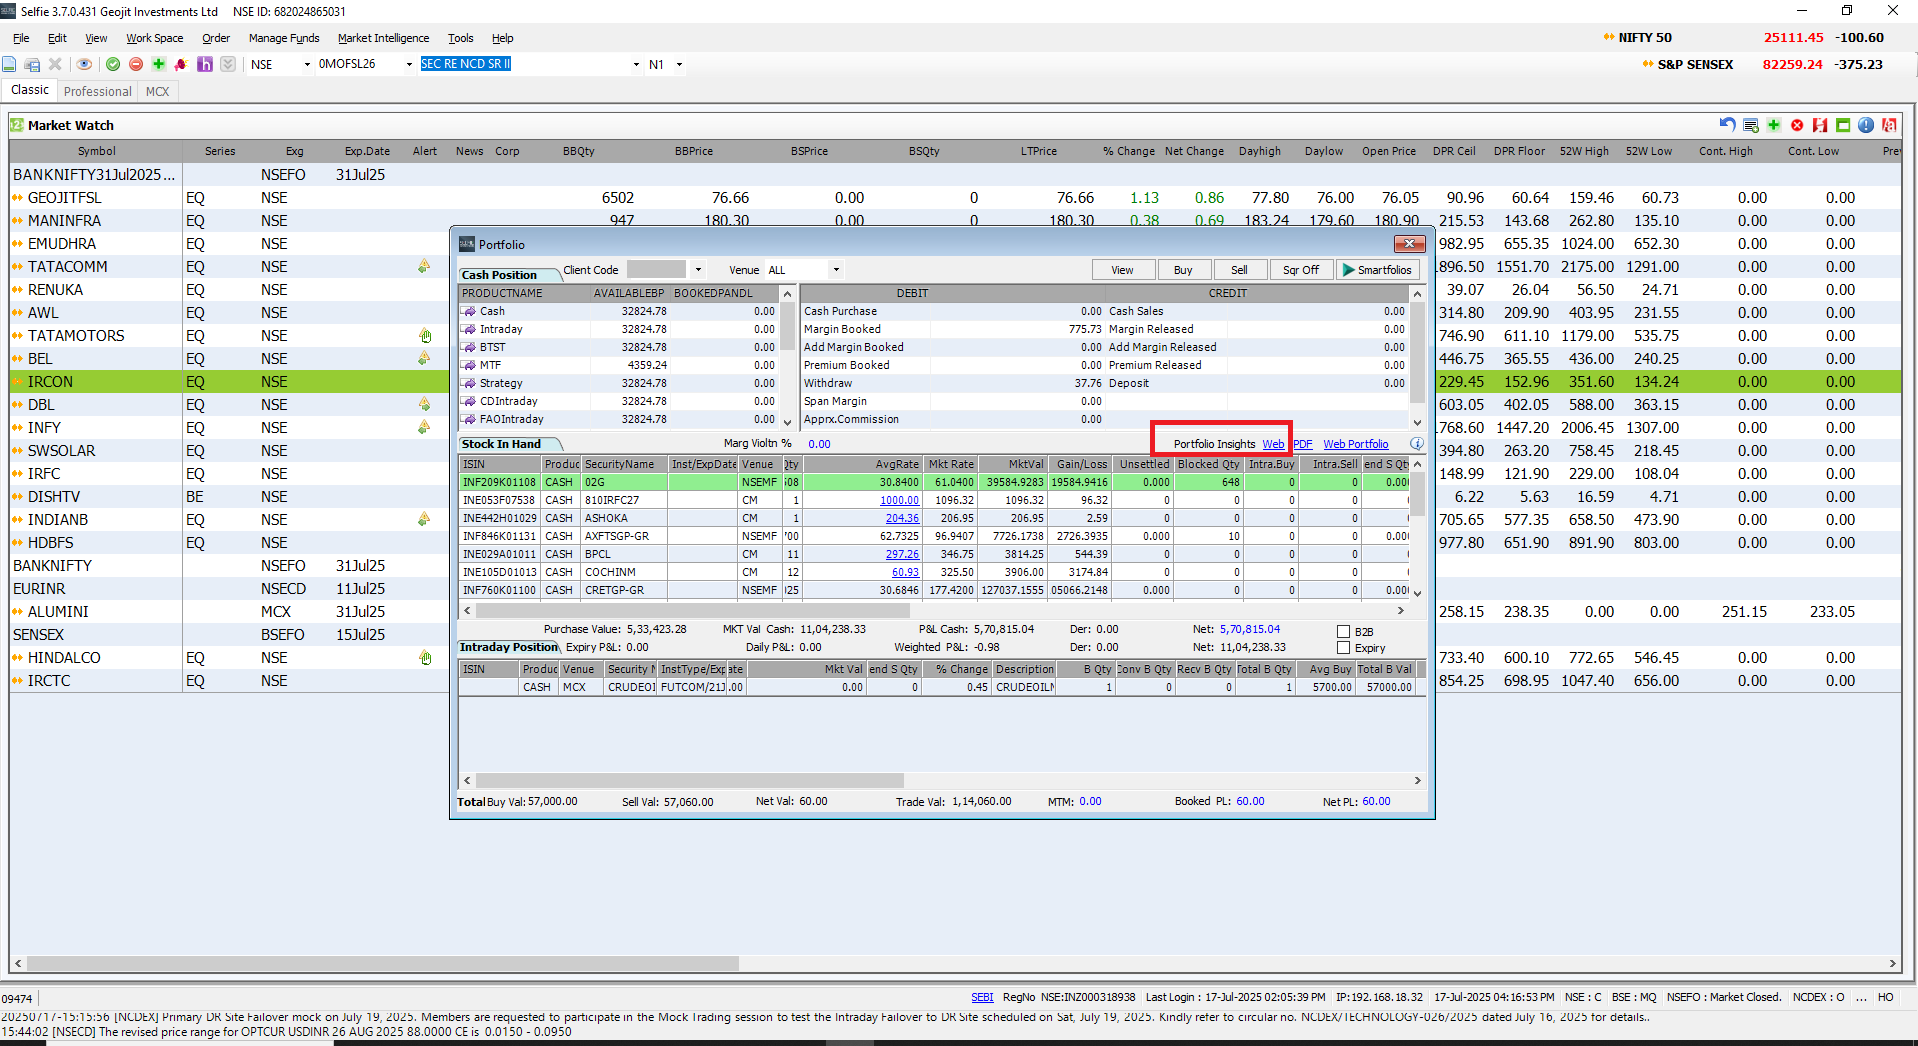Click the new document toolbar icon
The image size is (1918, 1046).
point(9,64)
